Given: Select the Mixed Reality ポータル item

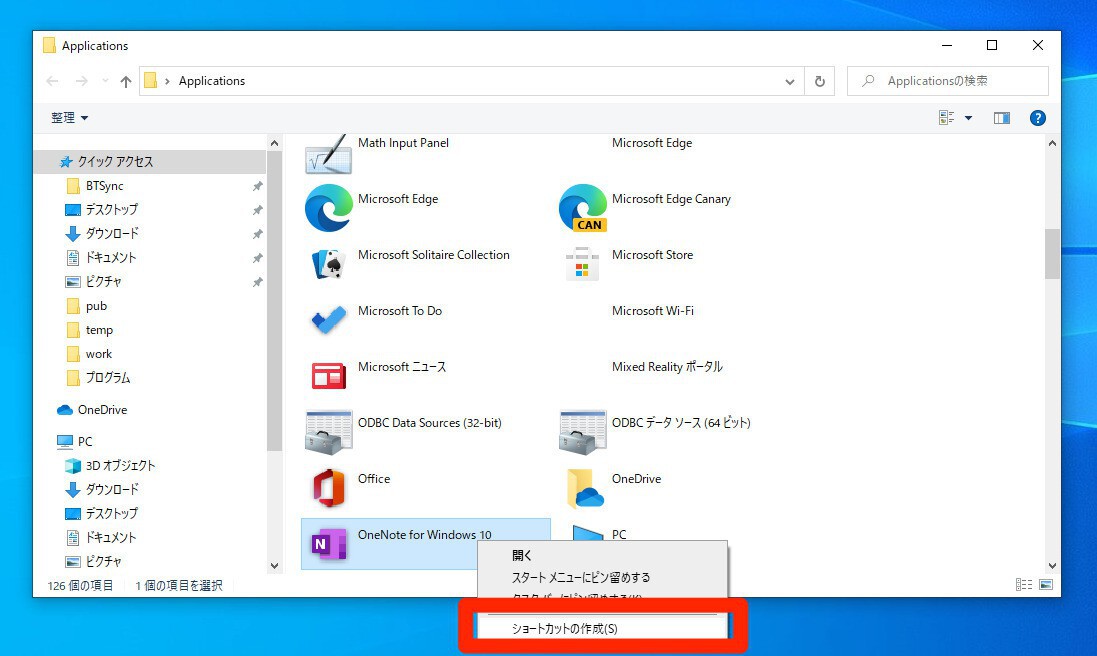Looking at the screenshot, I should [667, 367].
